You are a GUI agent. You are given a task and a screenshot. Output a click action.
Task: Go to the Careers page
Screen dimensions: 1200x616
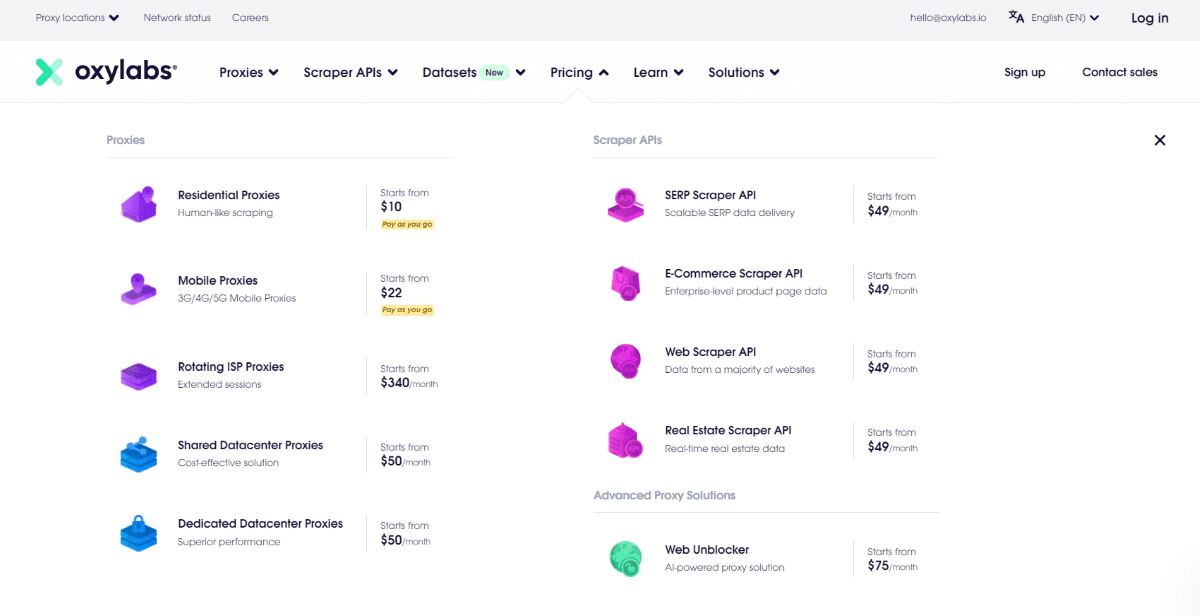(250, 18)
